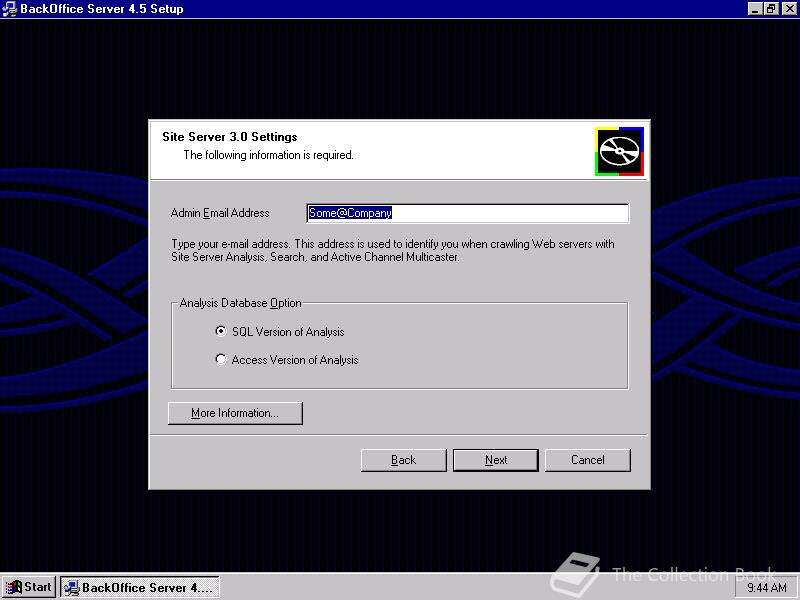The height and width of the screenshot is (600, 800).
Task: Click 'The following information is required' text
Action: 268,155
